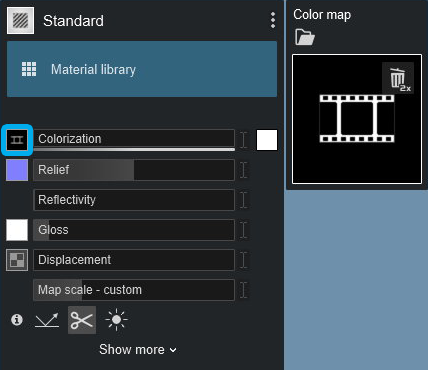Image resolution: width=428 pixels, height=370 pixels.
Task: Click the info icon below the sliders
Action: click(17, 320)
